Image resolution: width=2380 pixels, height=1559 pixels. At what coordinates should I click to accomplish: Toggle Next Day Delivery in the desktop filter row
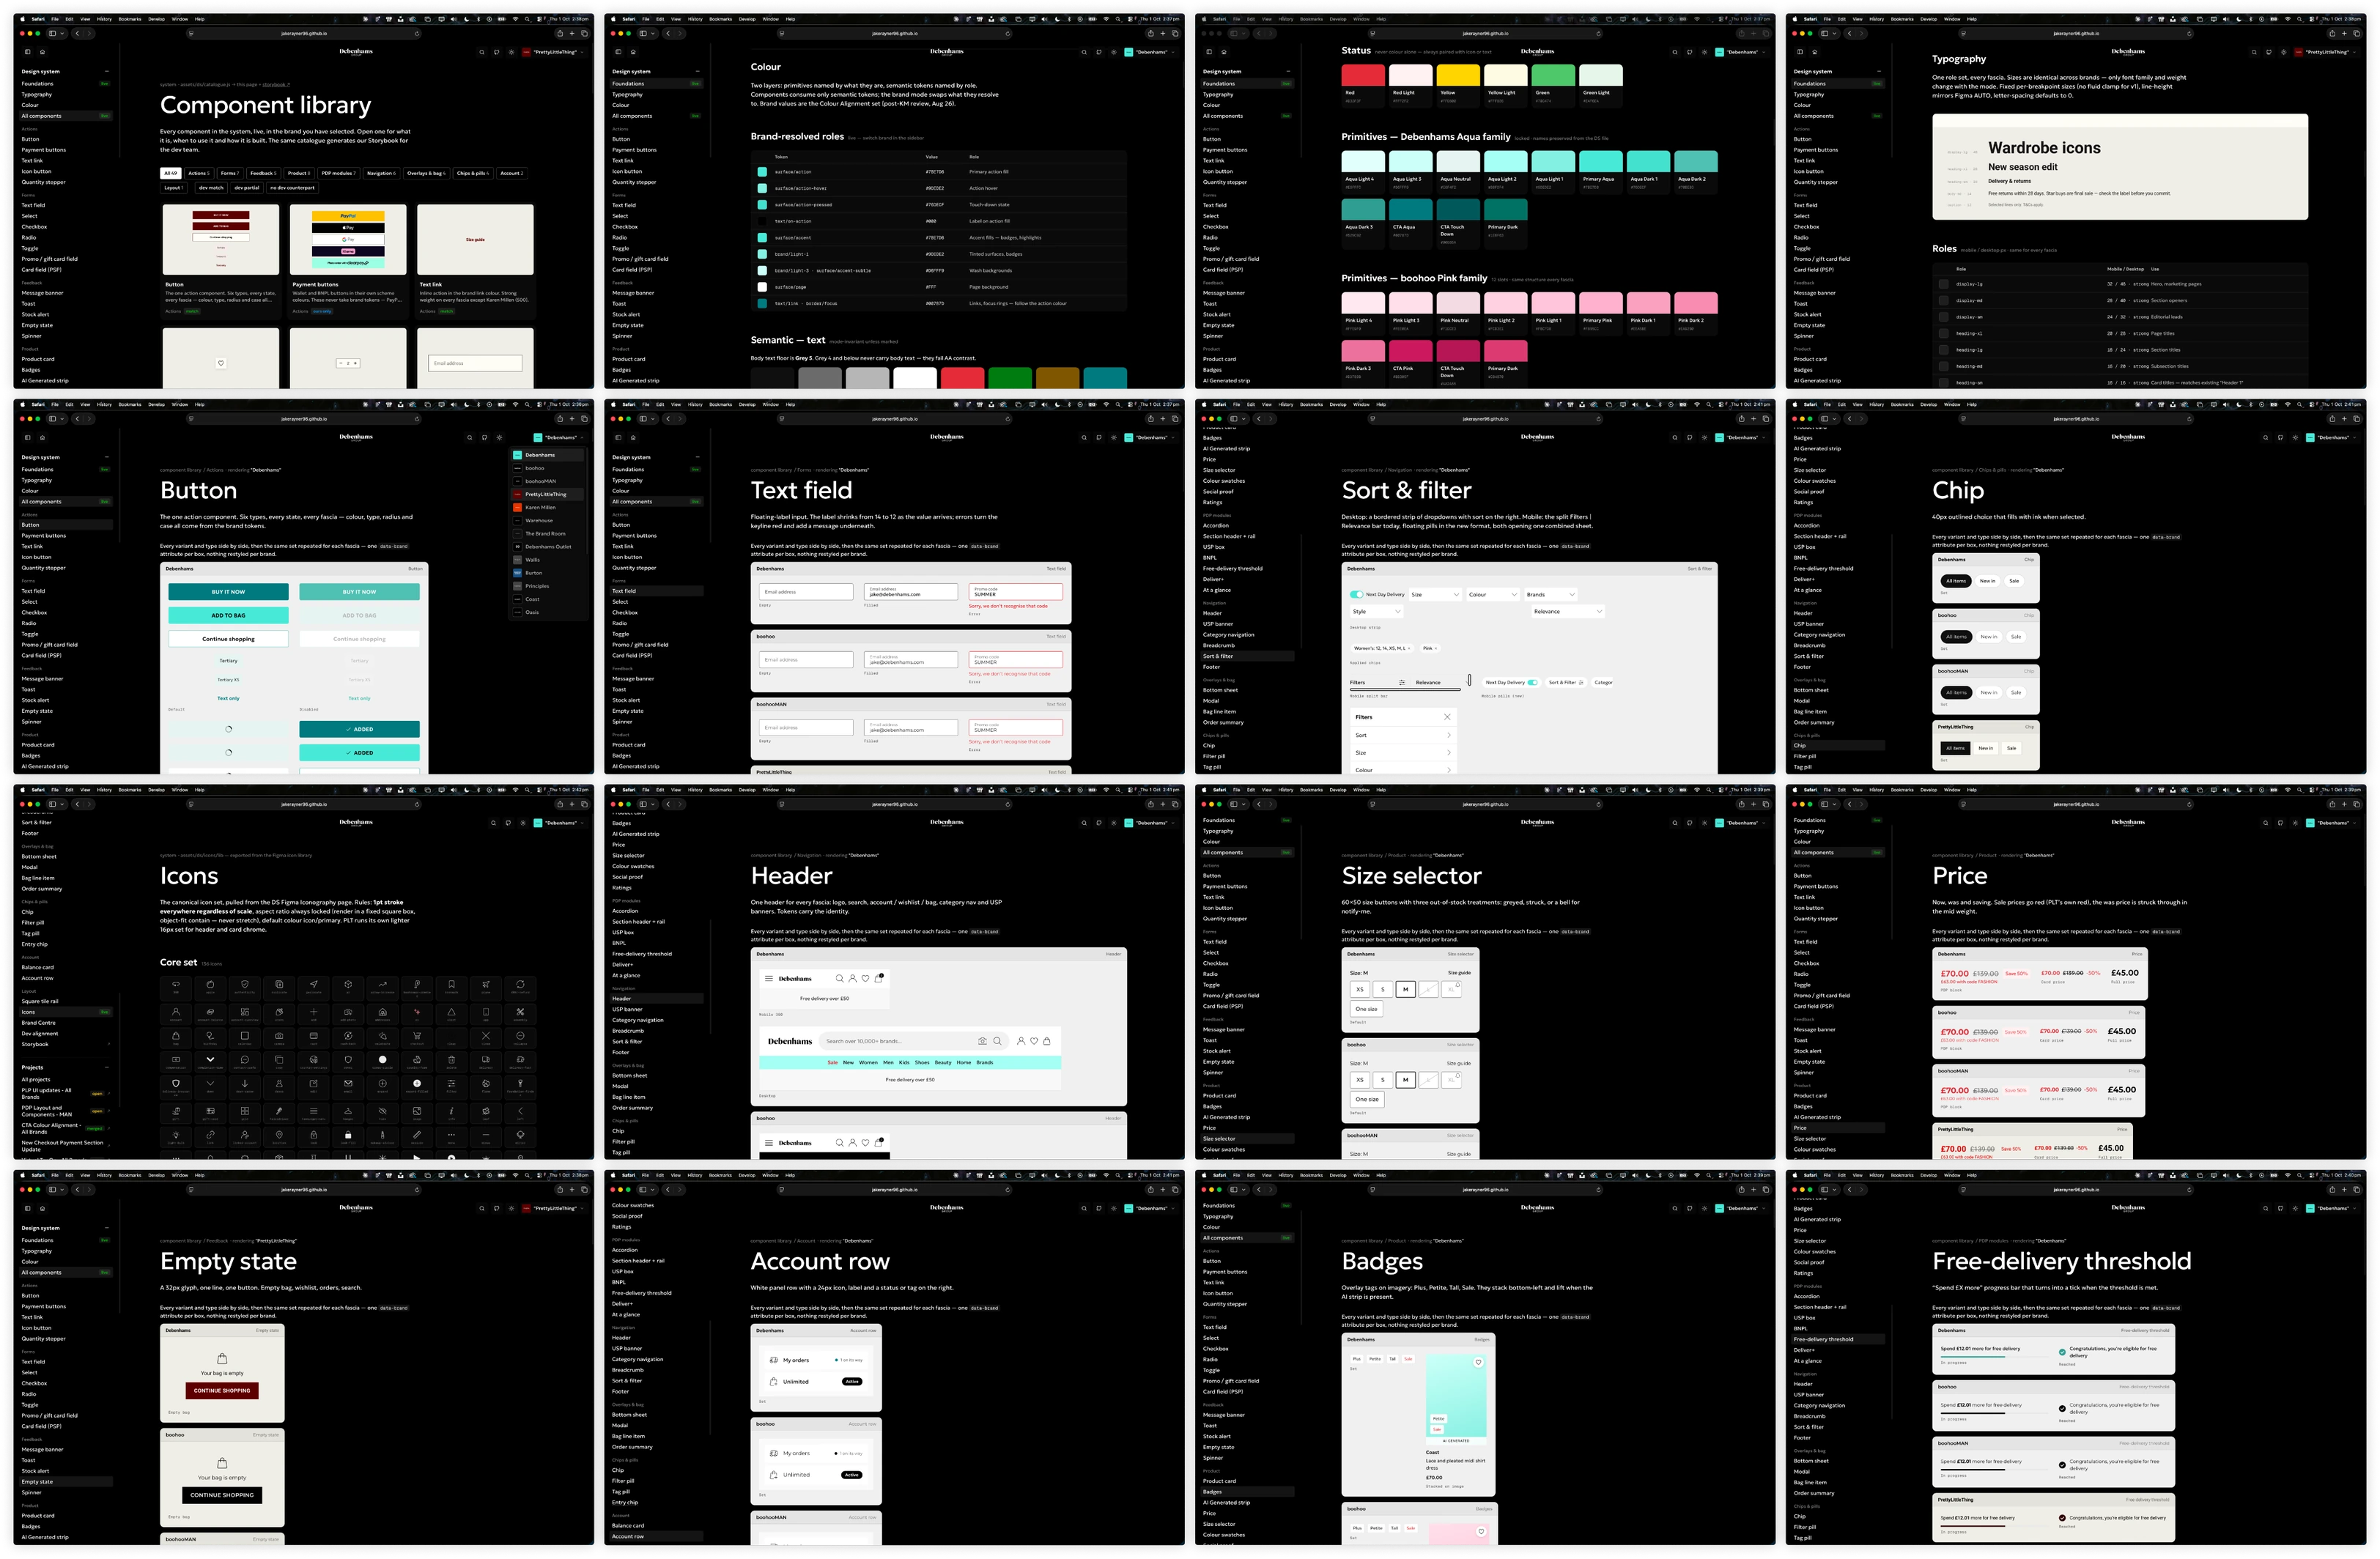pyautogui.click(x=1356, y=594)
